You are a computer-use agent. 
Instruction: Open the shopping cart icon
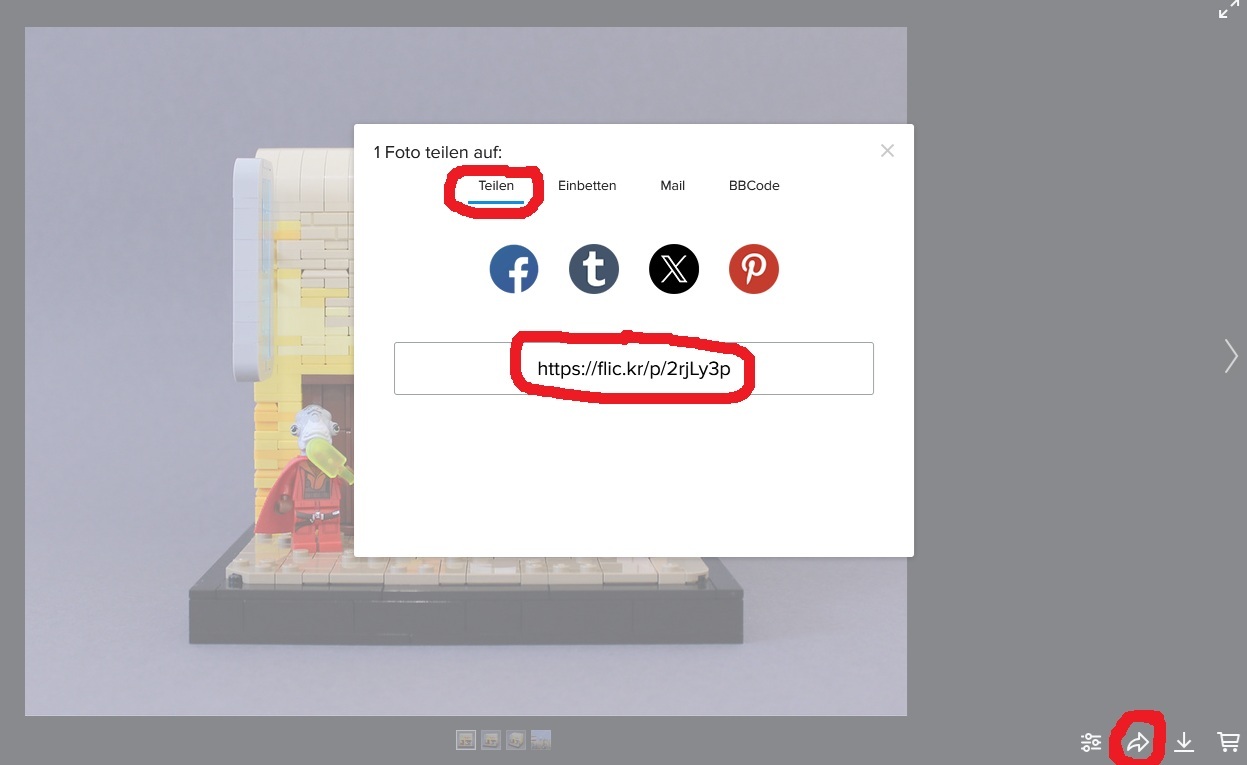tap(1228, 742)
